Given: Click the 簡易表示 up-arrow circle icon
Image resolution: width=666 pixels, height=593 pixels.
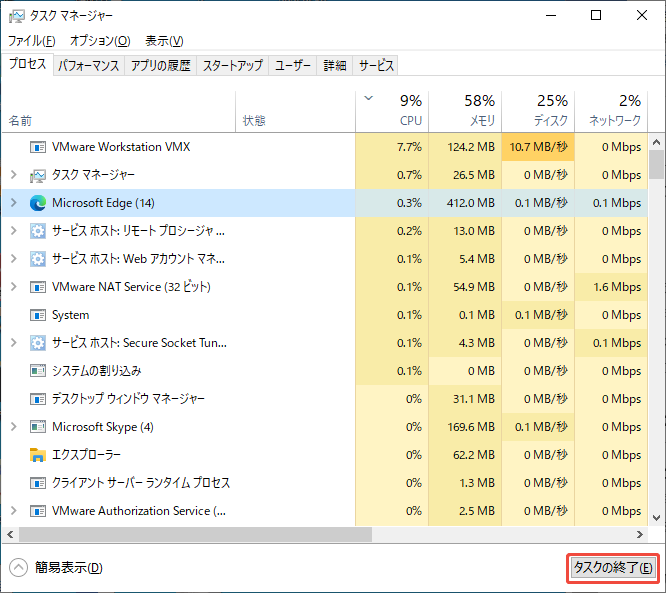Looking at the screenshot, I should point(18,568).
